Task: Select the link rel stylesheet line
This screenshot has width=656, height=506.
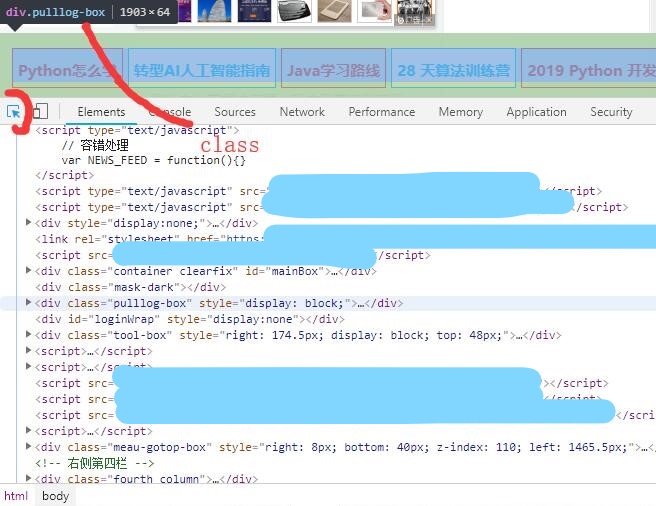Action: 149,239
